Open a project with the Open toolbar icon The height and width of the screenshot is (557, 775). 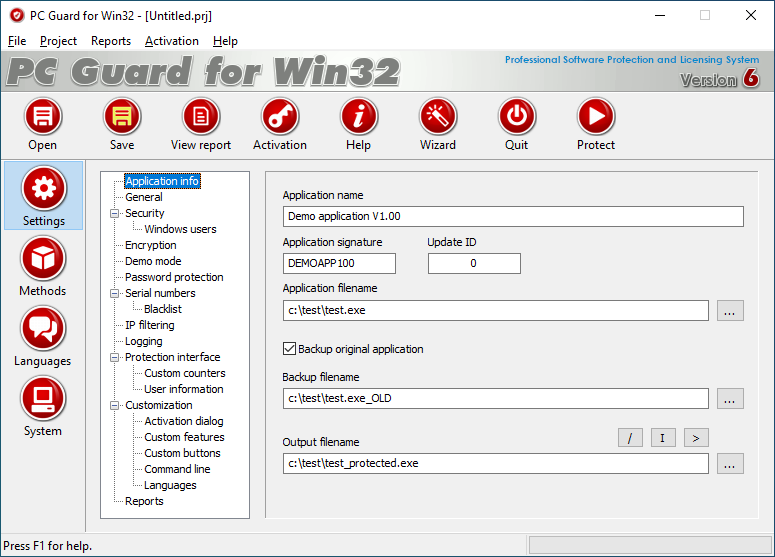[x=43, y=117]
